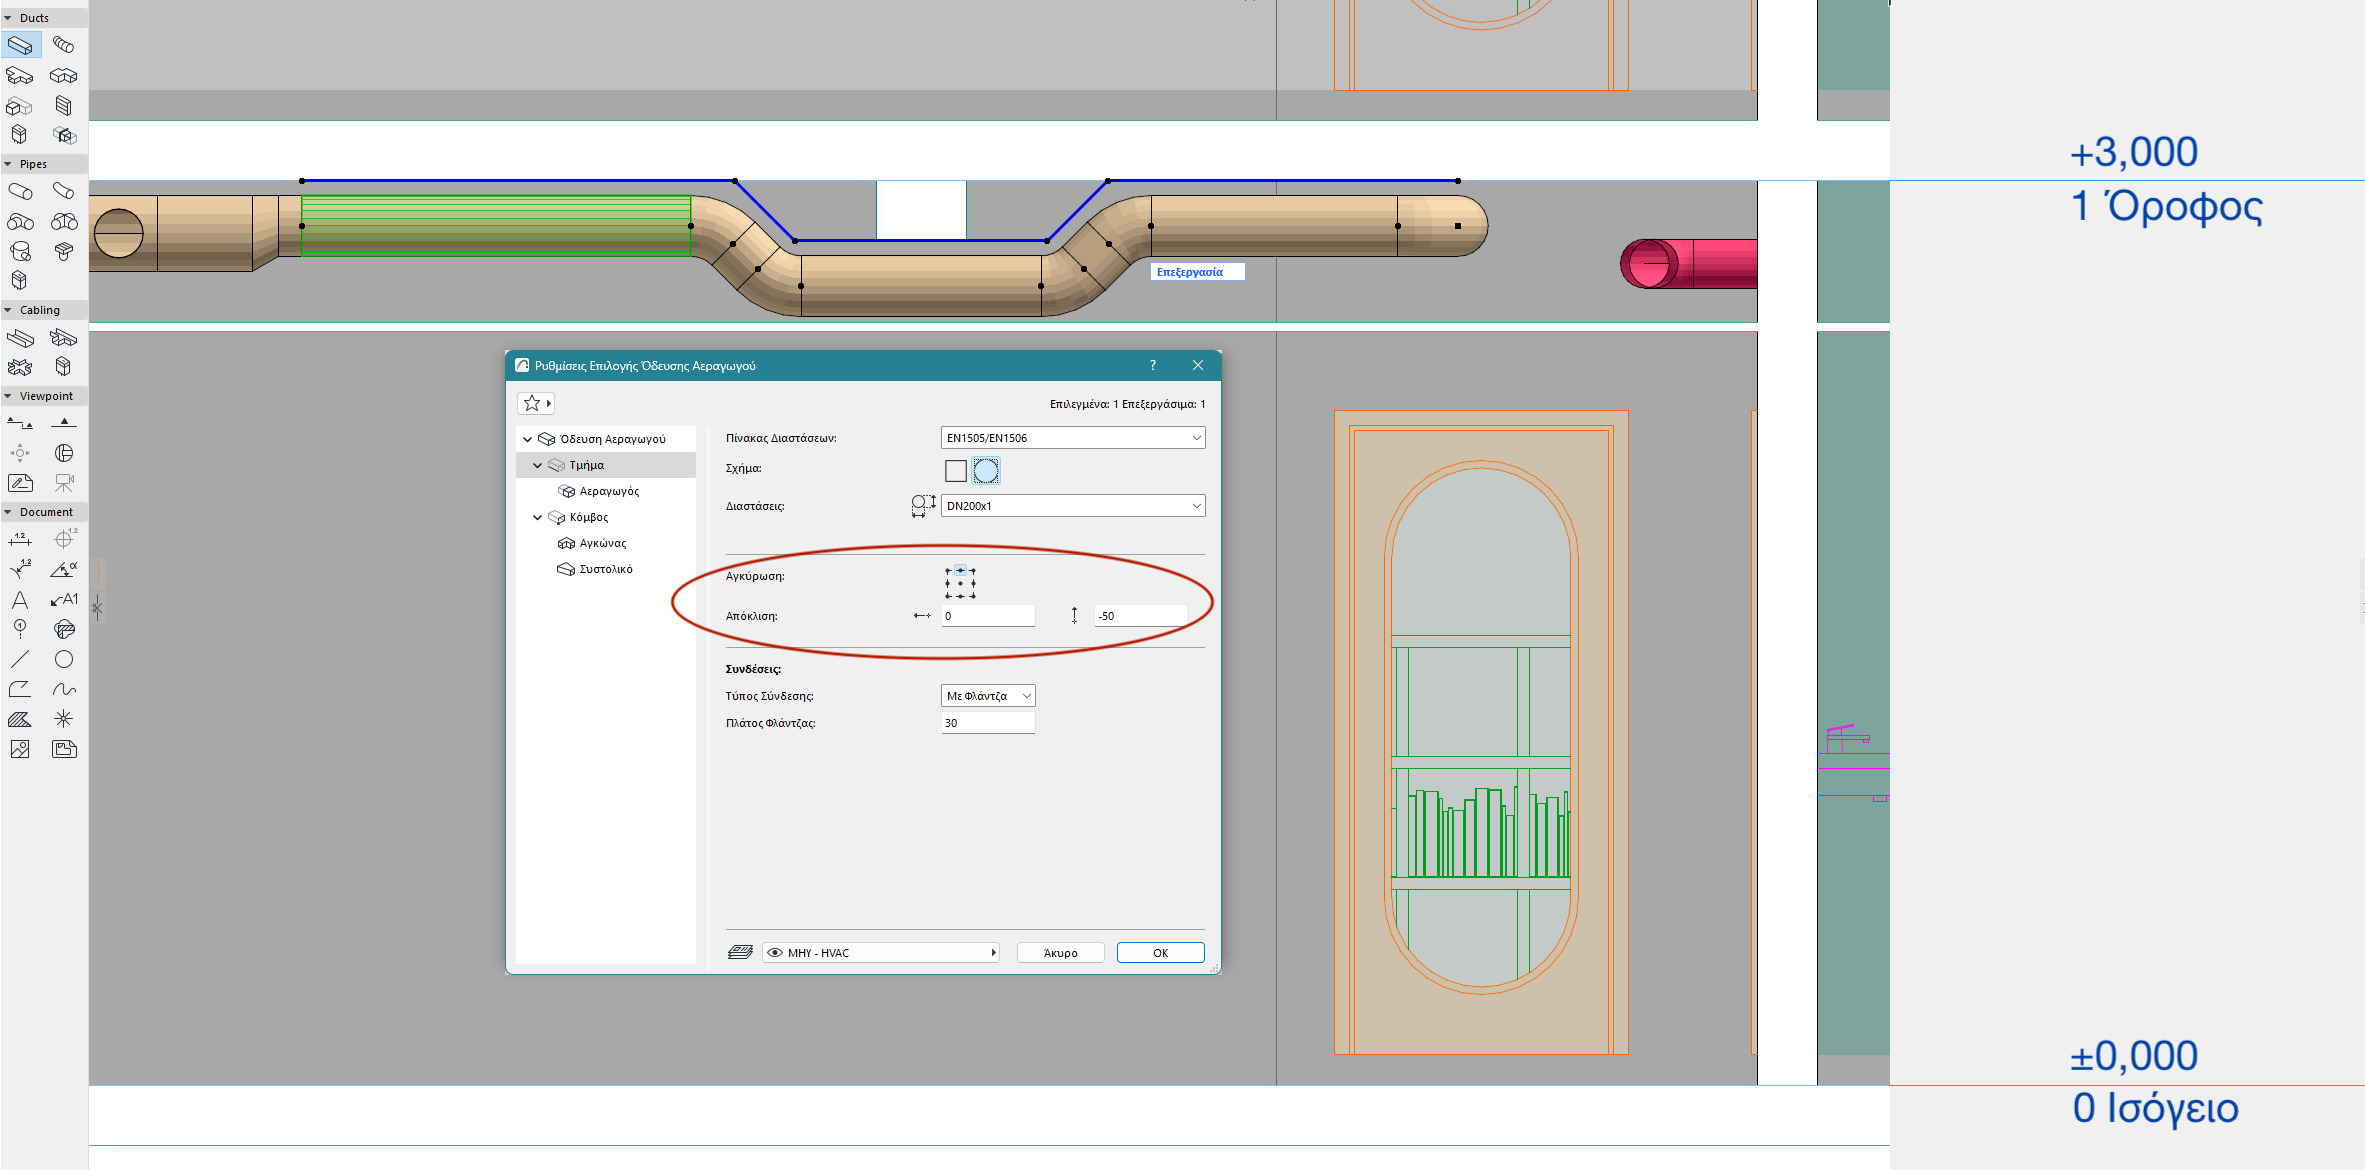
Task: Open the DN200x1 dimensions dropdown
Action: [1072, 506]
